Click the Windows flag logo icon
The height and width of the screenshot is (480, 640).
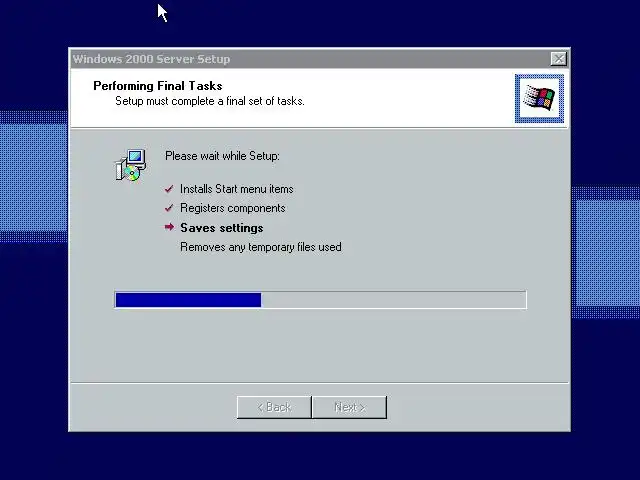click(539, 98)
